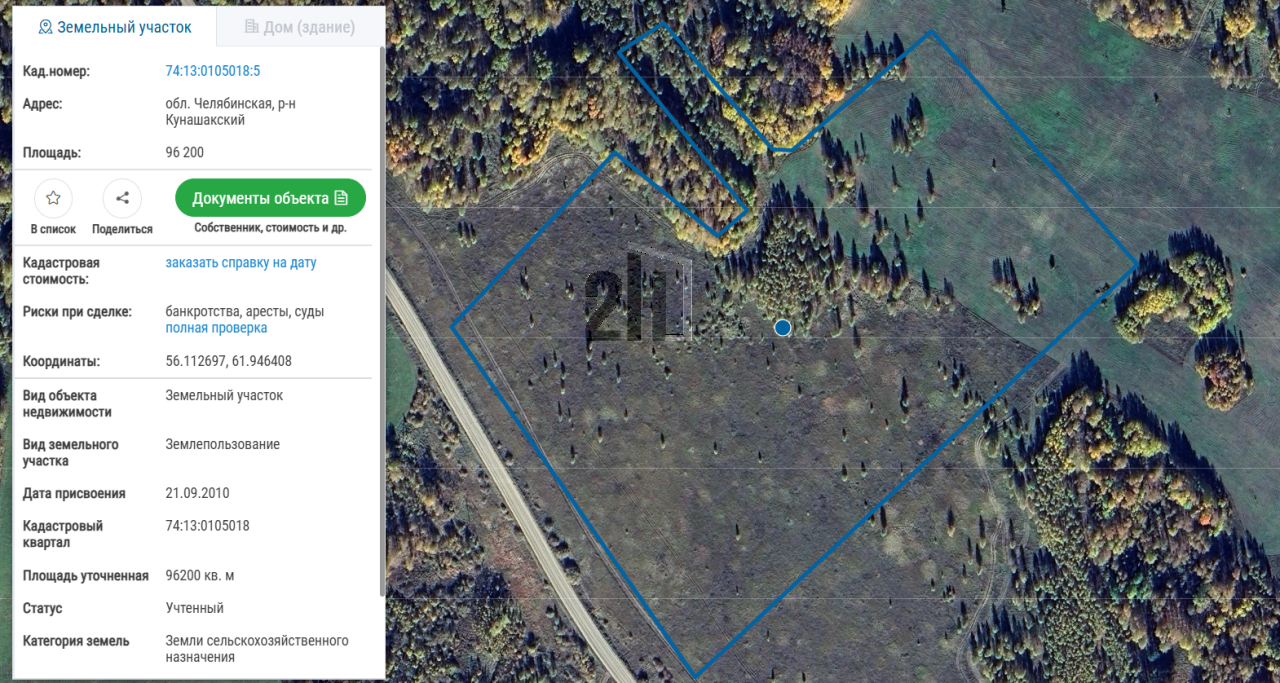Click cadastral quarter value 74:13:0105018
Screen dimensions: 1280x683
pos(207,526)
